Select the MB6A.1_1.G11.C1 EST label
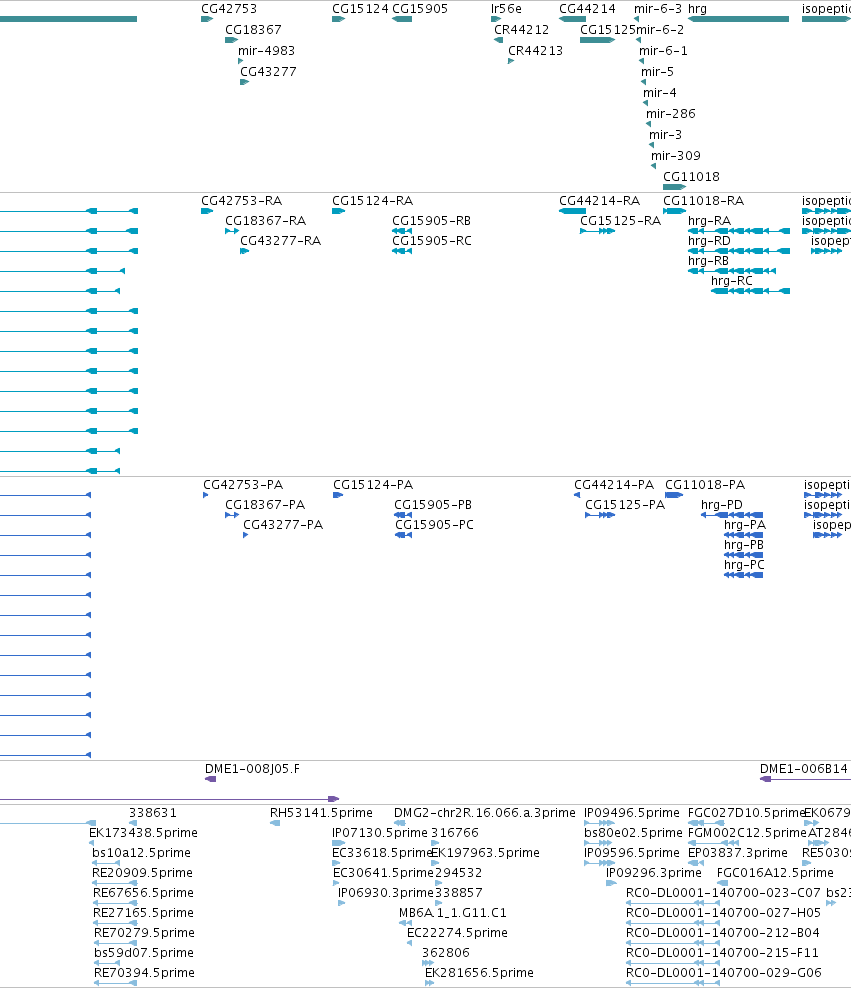 [453, 913]
